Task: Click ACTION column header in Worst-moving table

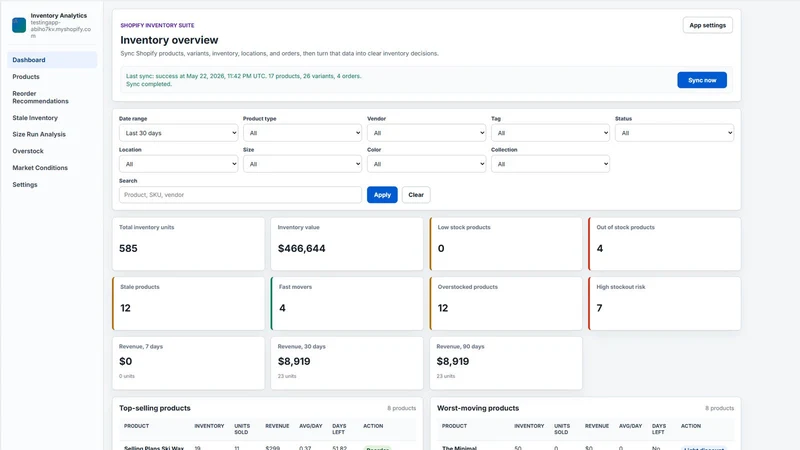Action: pos(691,426)
